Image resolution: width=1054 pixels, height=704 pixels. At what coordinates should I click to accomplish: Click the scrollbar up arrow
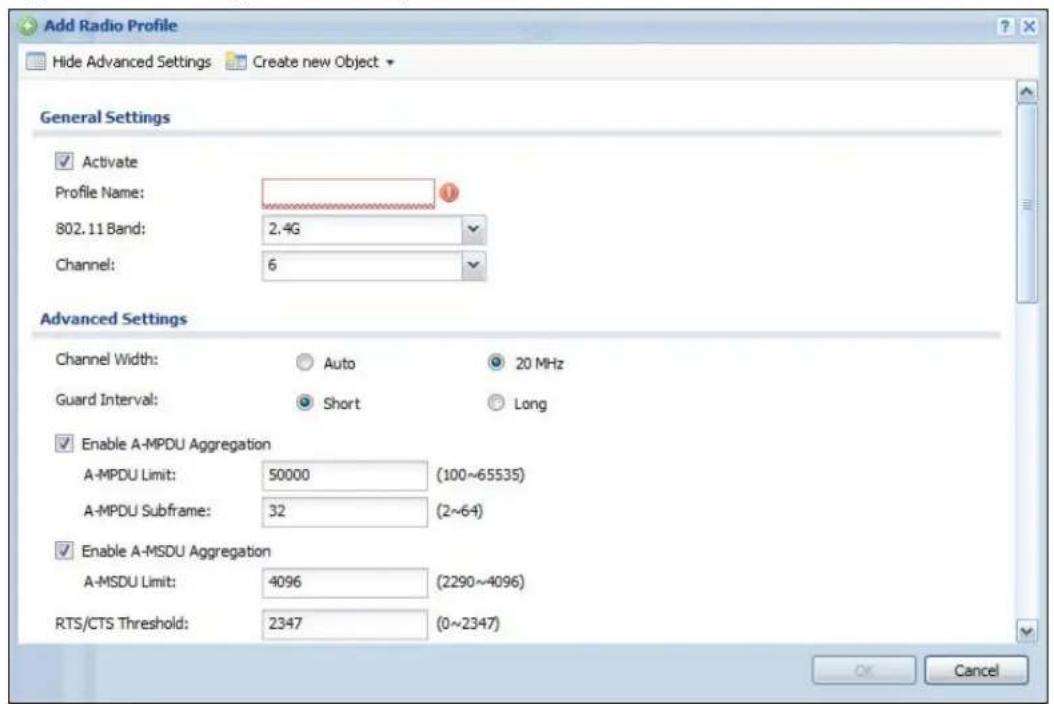[1026, 91]
